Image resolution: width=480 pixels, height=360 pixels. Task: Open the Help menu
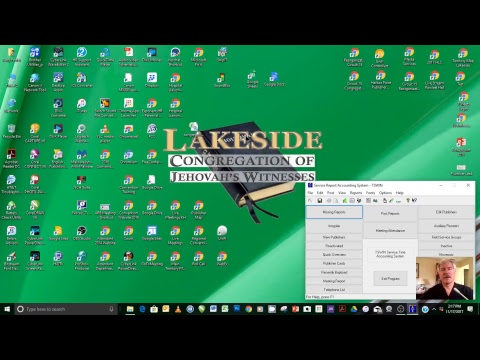[400, 193]
